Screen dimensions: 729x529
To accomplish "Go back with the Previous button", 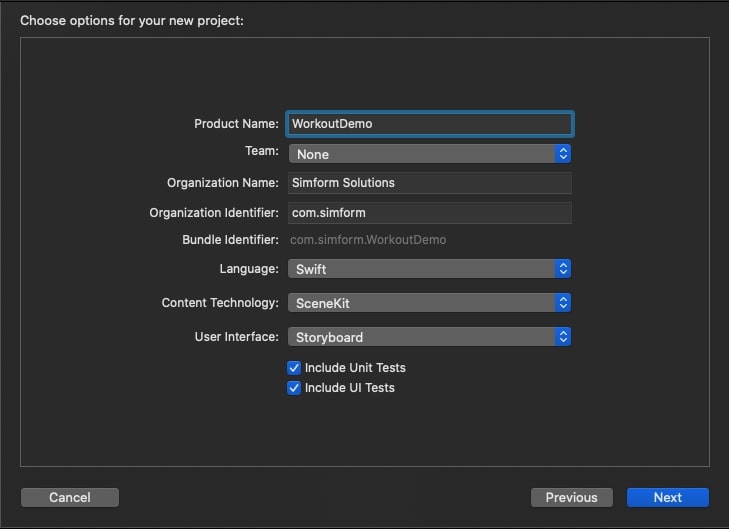I will point(571,497).
